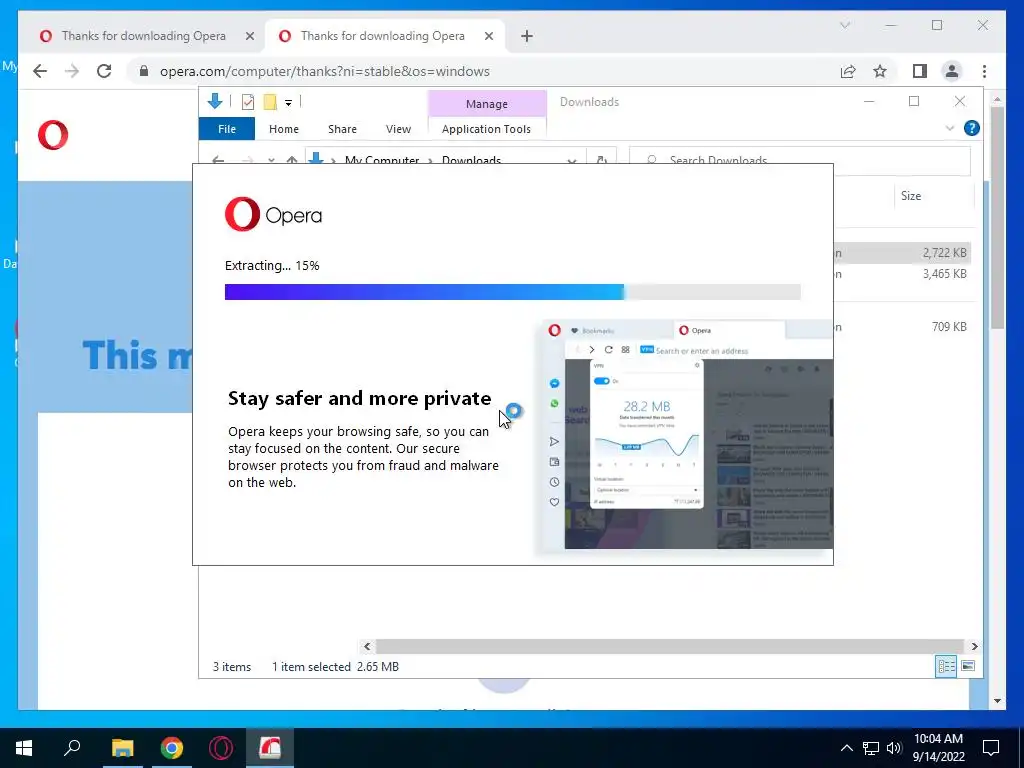Open Chrome side panel
Image resolution: width=1024 pixels, height=768 pixels.
tap(920, 71)
